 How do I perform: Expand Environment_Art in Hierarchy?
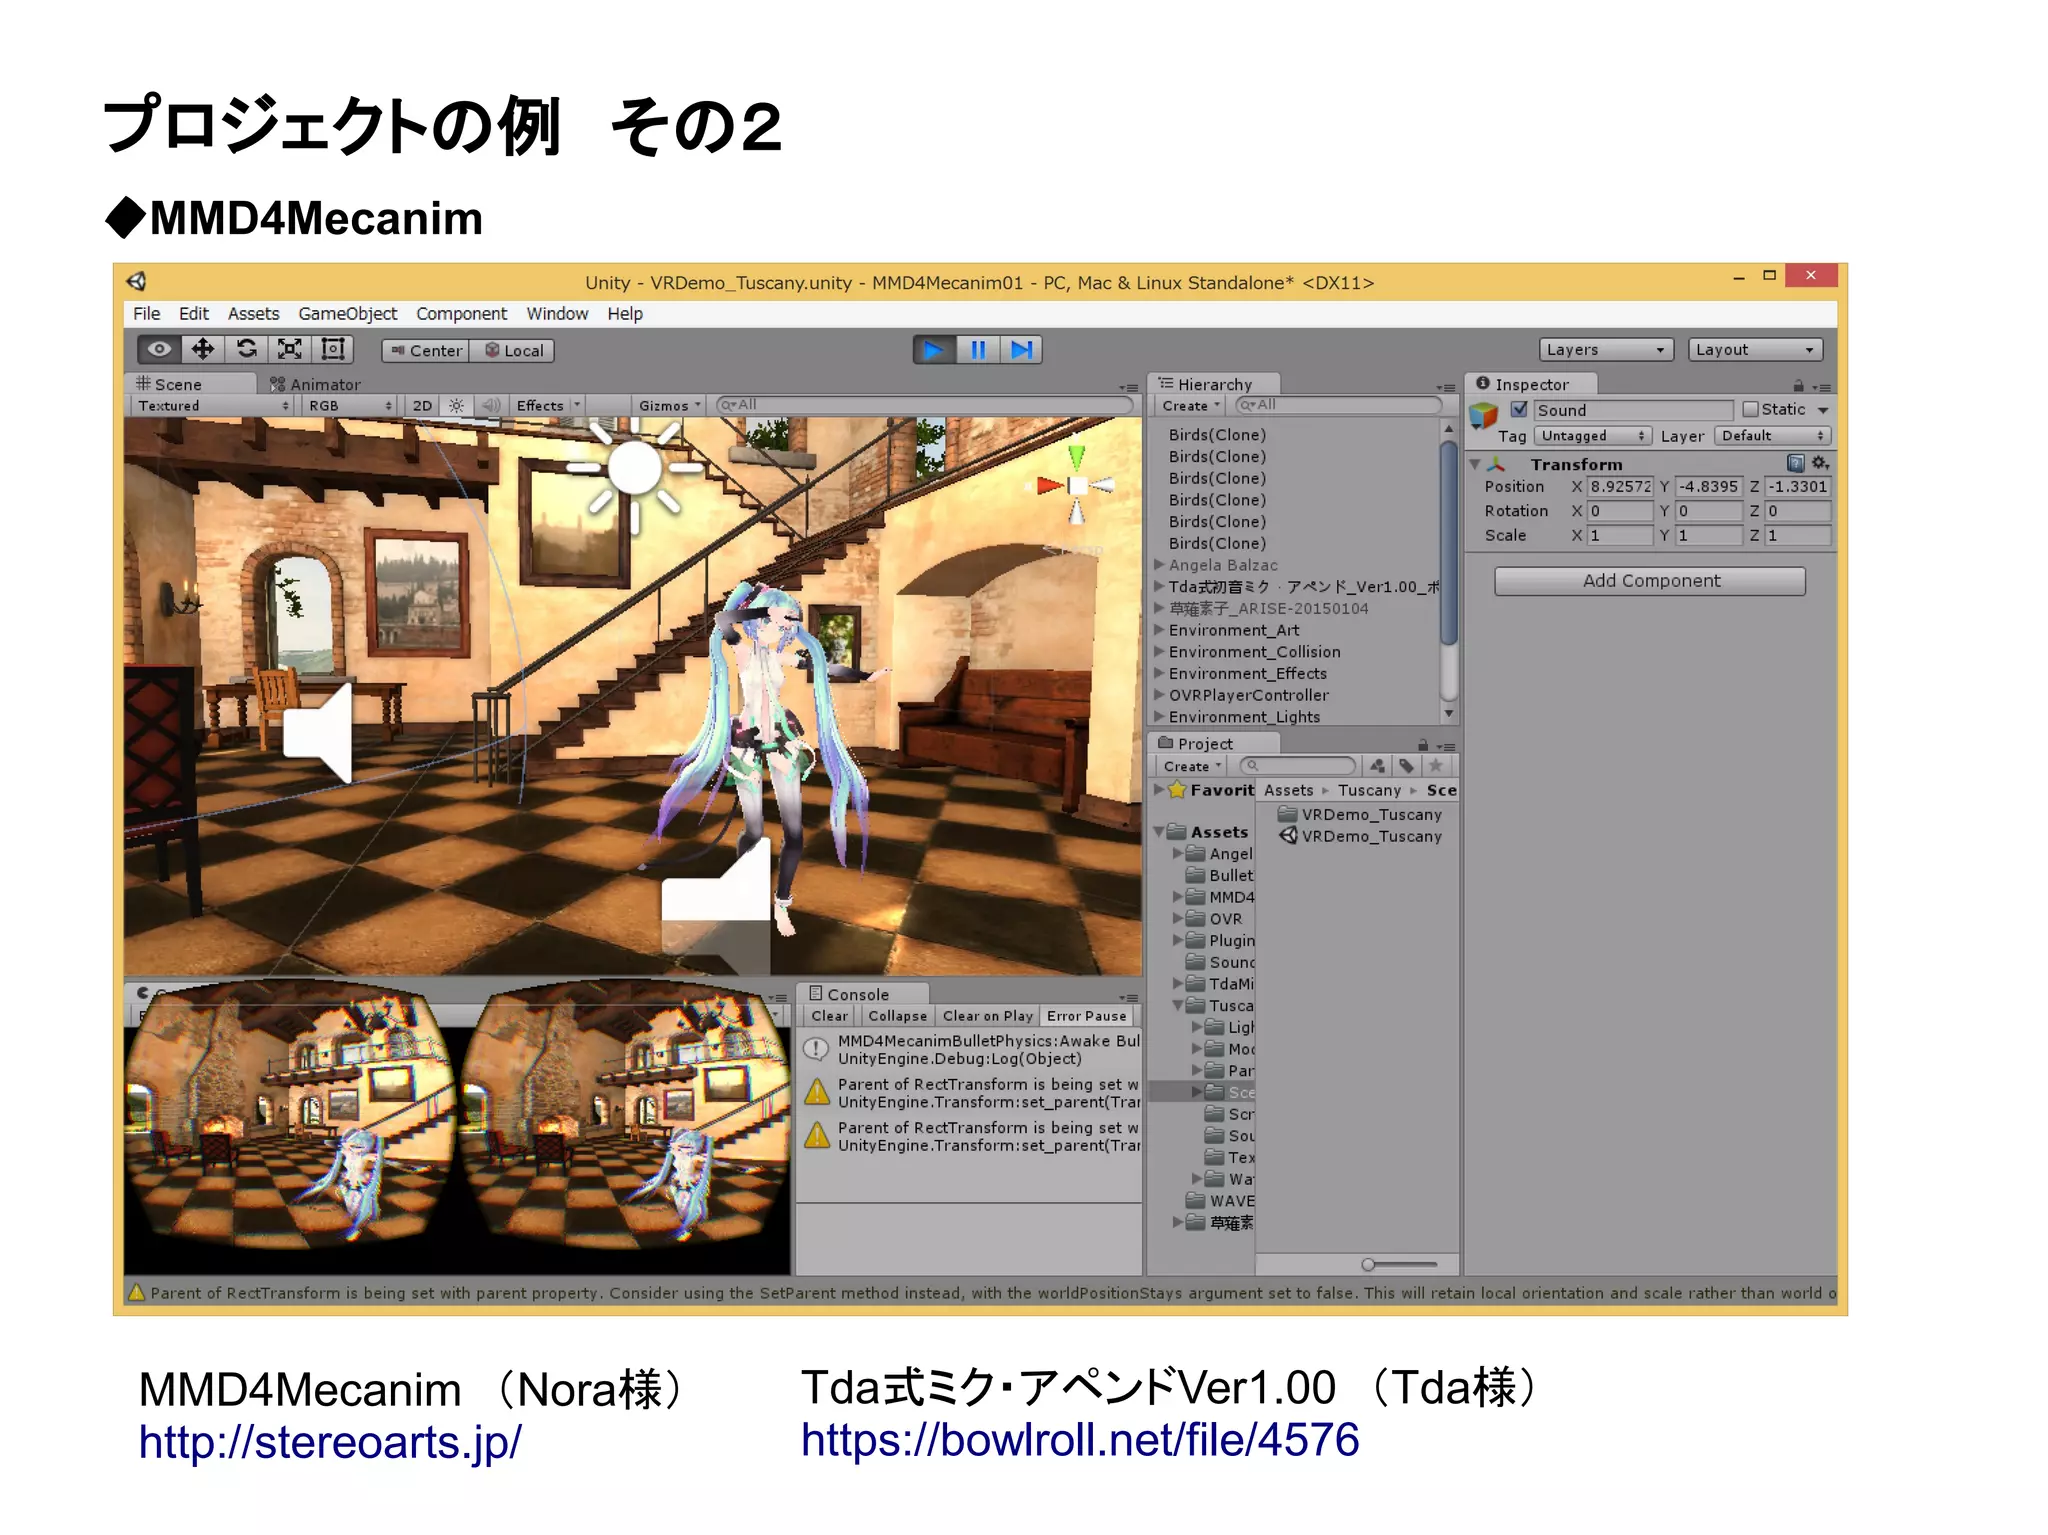click(x=1159, y=630)
